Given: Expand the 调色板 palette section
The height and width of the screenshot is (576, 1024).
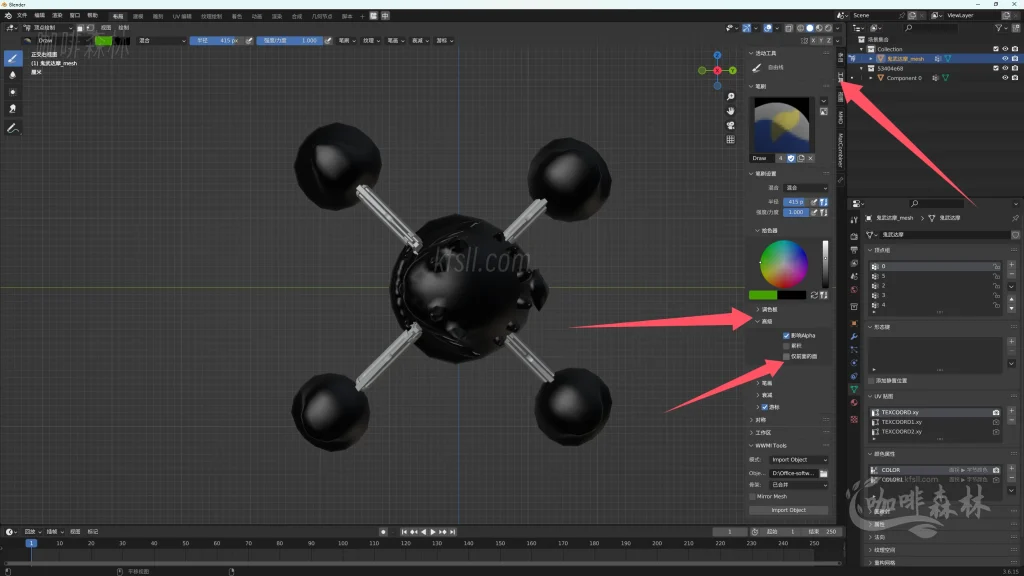Looking at the screenshot, I should (x=768, y=309).
